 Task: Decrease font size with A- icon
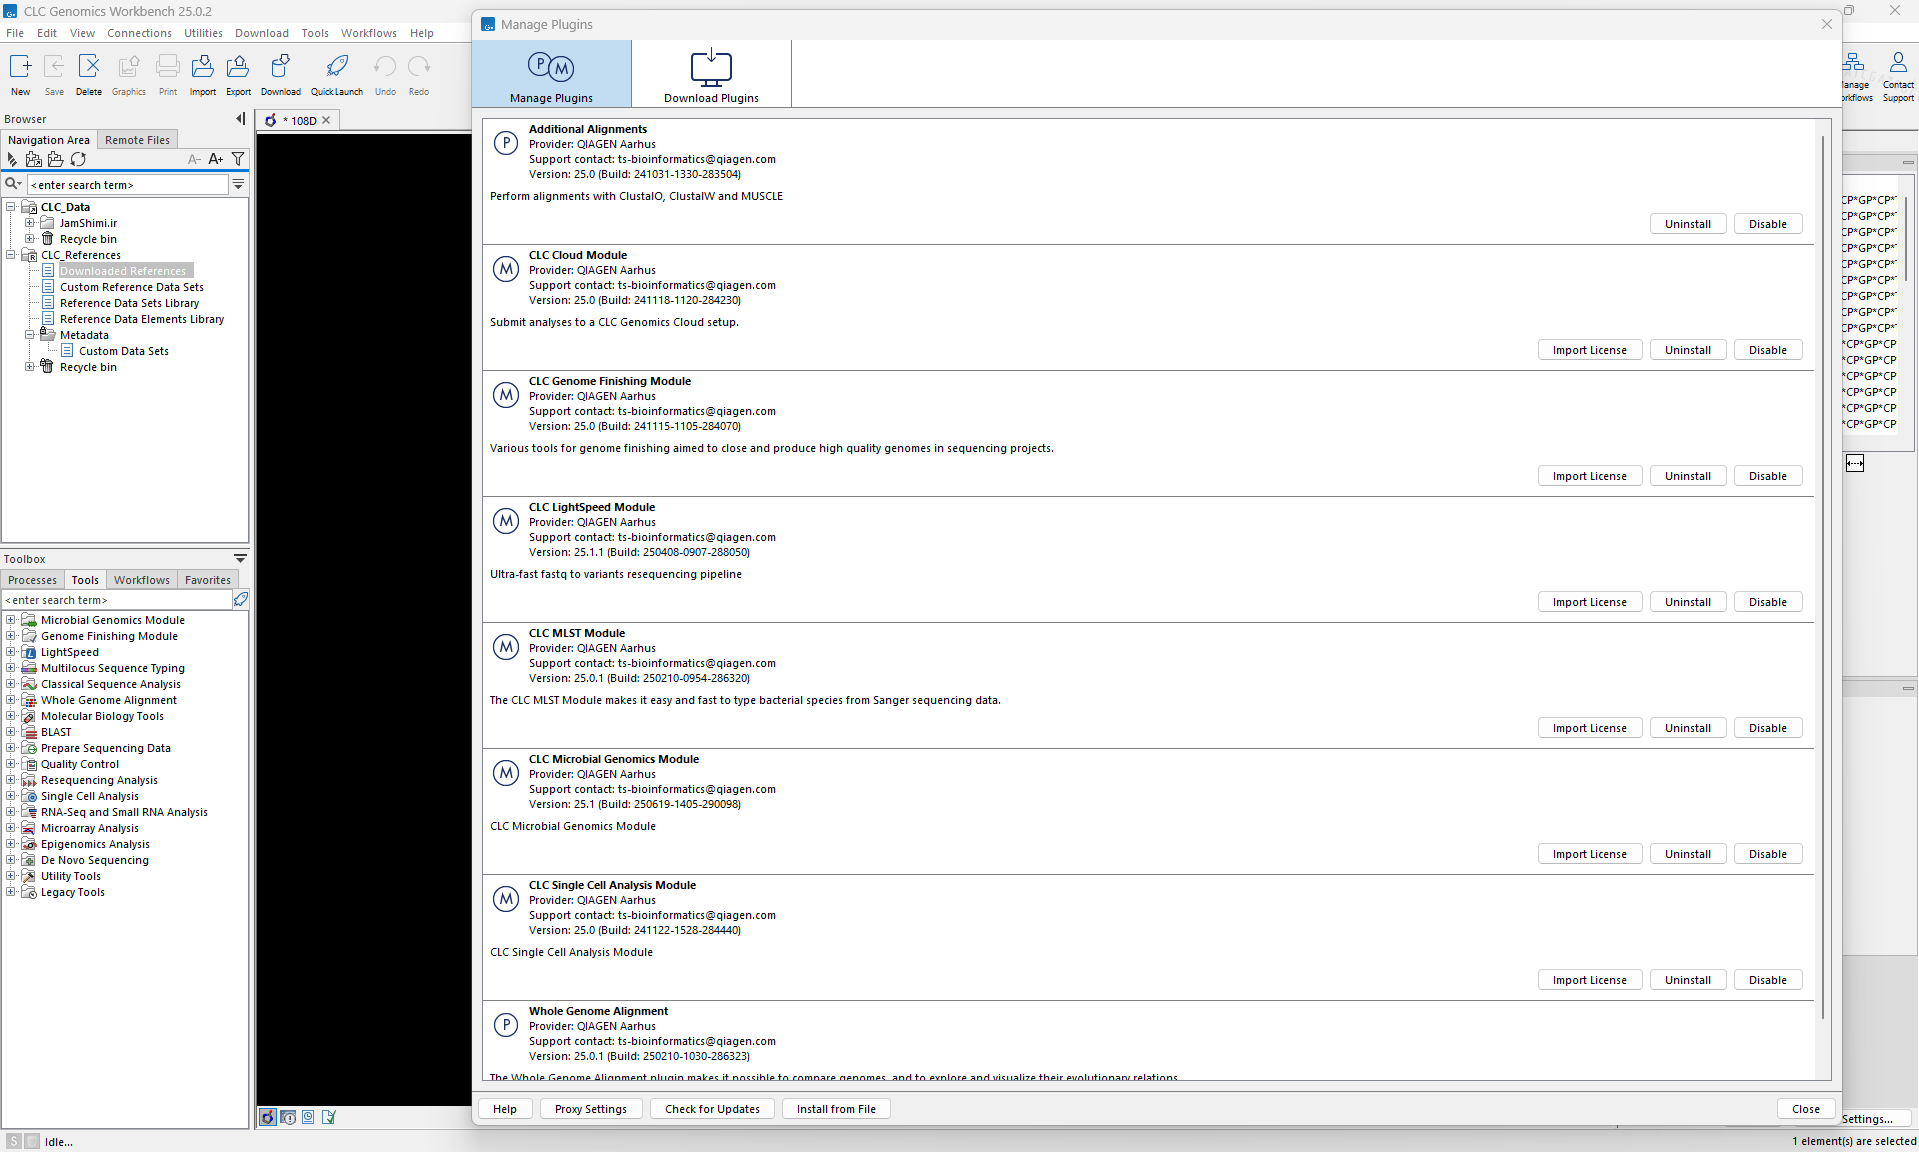[194, 159]
